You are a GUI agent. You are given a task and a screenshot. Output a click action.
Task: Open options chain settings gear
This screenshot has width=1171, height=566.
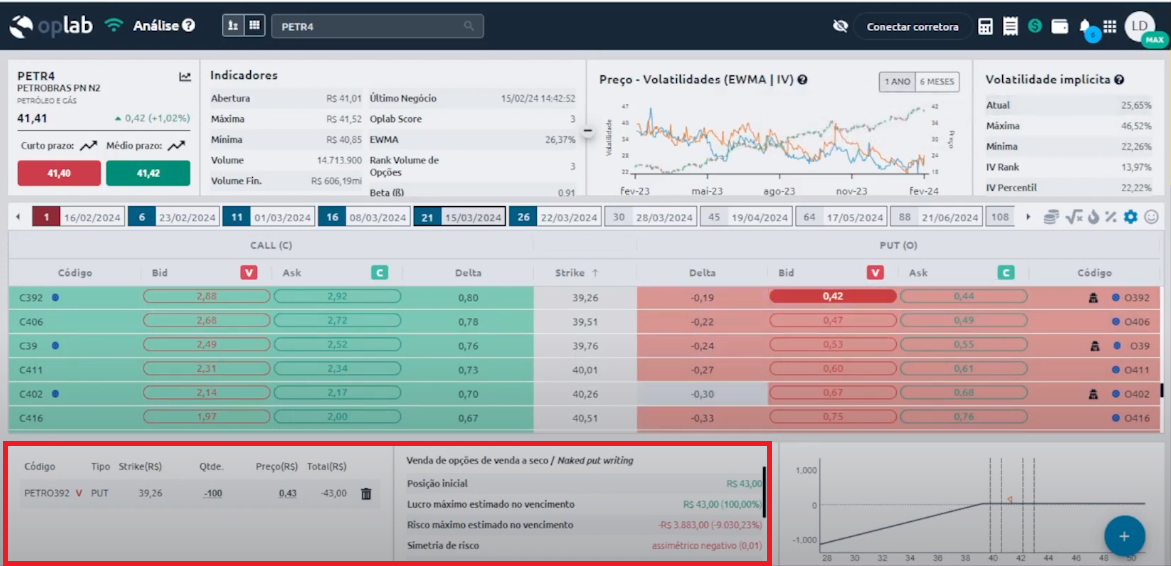click(x=1130, y=217)
